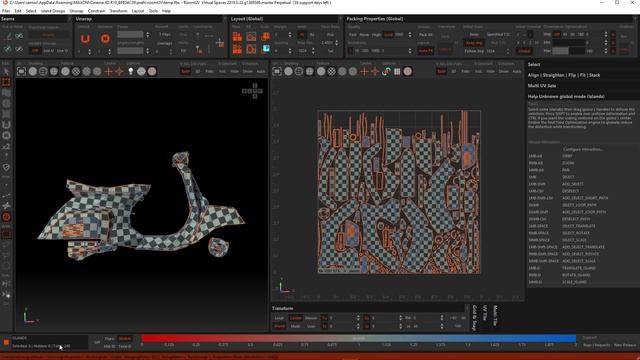This screenshot has width=640, height=360.
Task: Click the frame-all icon in UV viewport toolbar
Action: (x=277, y=71)
